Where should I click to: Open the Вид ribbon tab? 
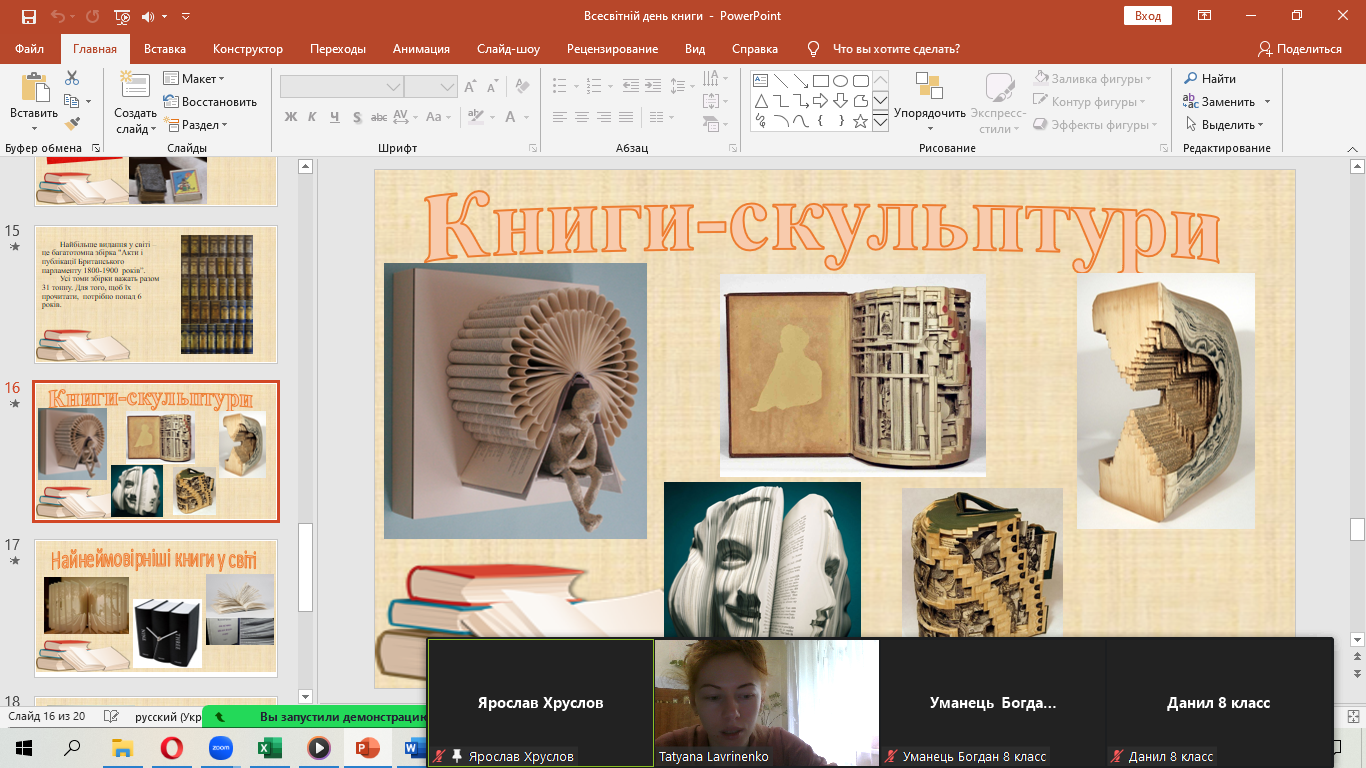click(x=695, y=48)
